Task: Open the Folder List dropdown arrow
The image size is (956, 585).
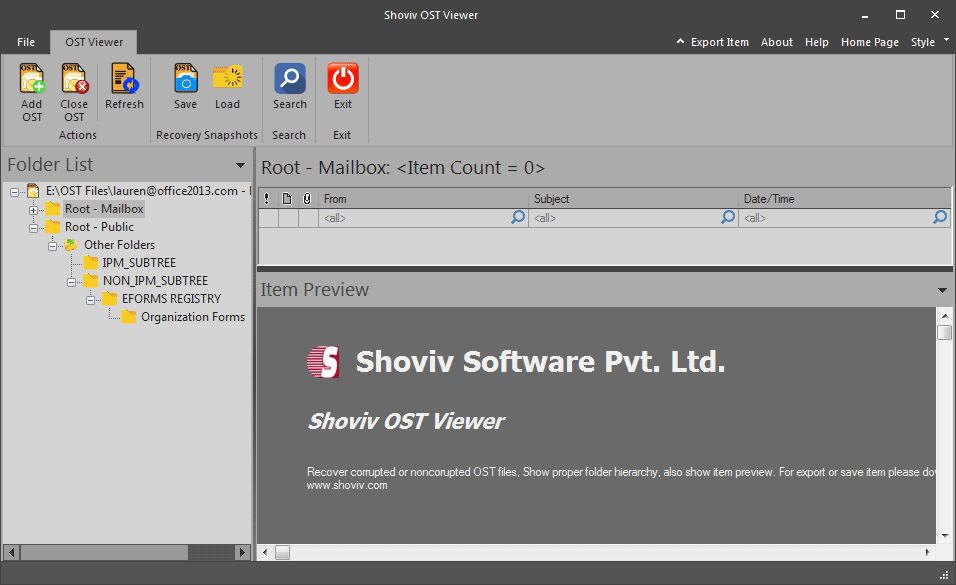Action: [x=240, y=165]
